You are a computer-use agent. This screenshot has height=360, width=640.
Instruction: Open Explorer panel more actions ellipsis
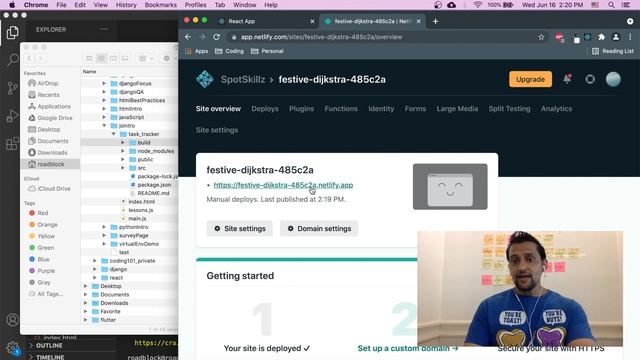[104, 29]
